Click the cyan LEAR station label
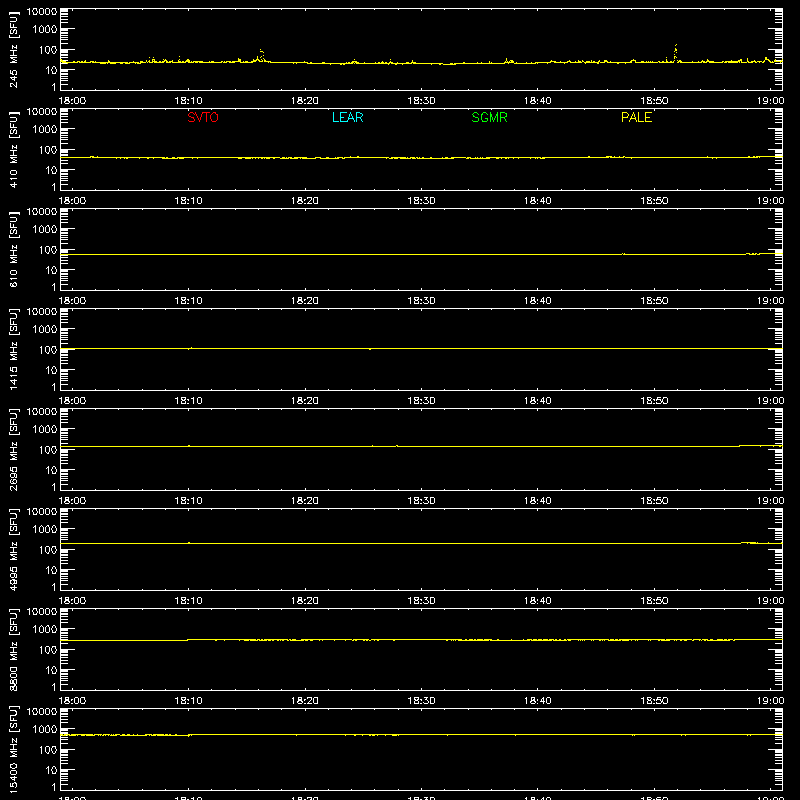Screen dimensions: 800x800 [x=347, y=117]
